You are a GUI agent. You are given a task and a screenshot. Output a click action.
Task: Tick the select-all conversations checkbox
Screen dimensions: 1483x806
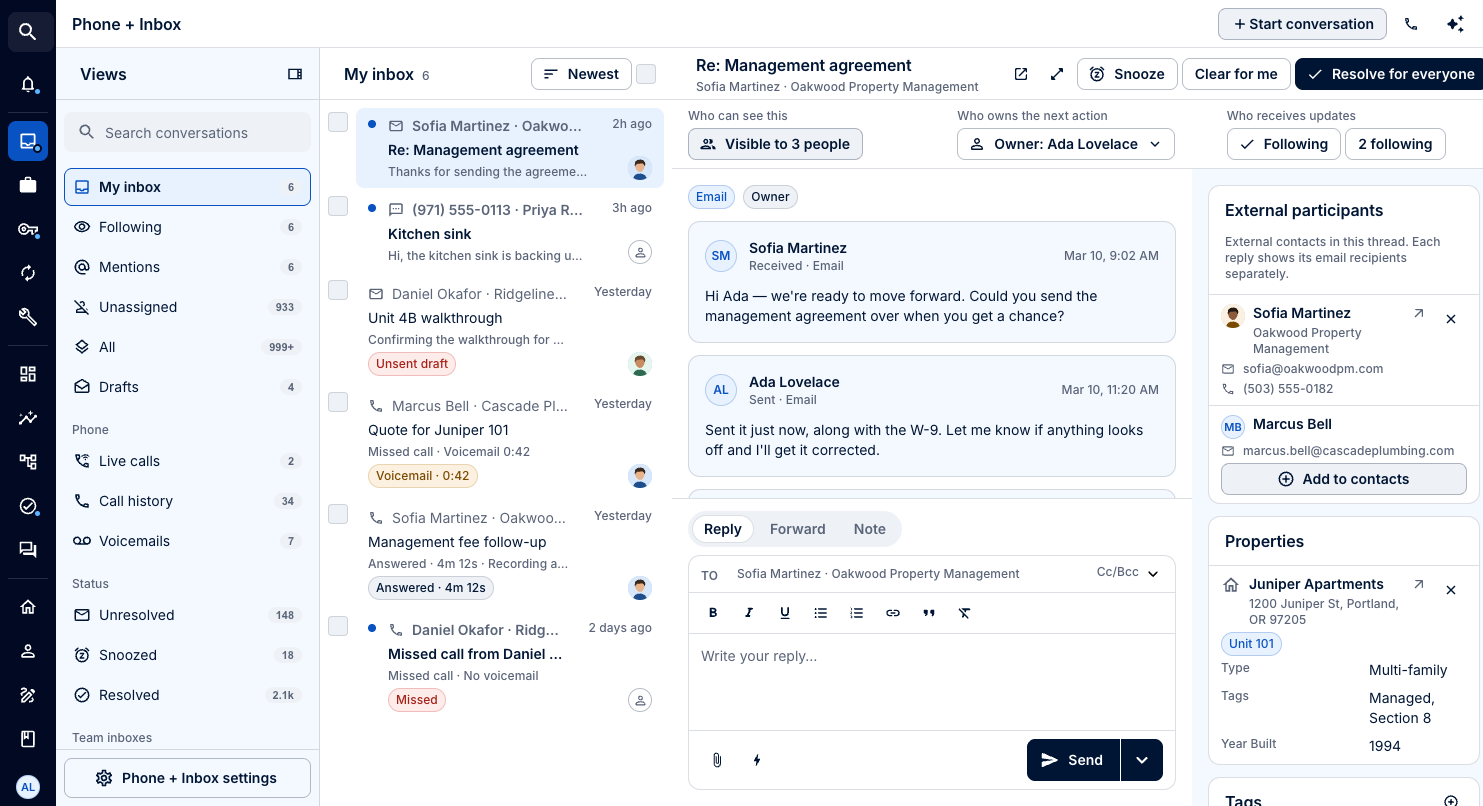coord(646,74)
